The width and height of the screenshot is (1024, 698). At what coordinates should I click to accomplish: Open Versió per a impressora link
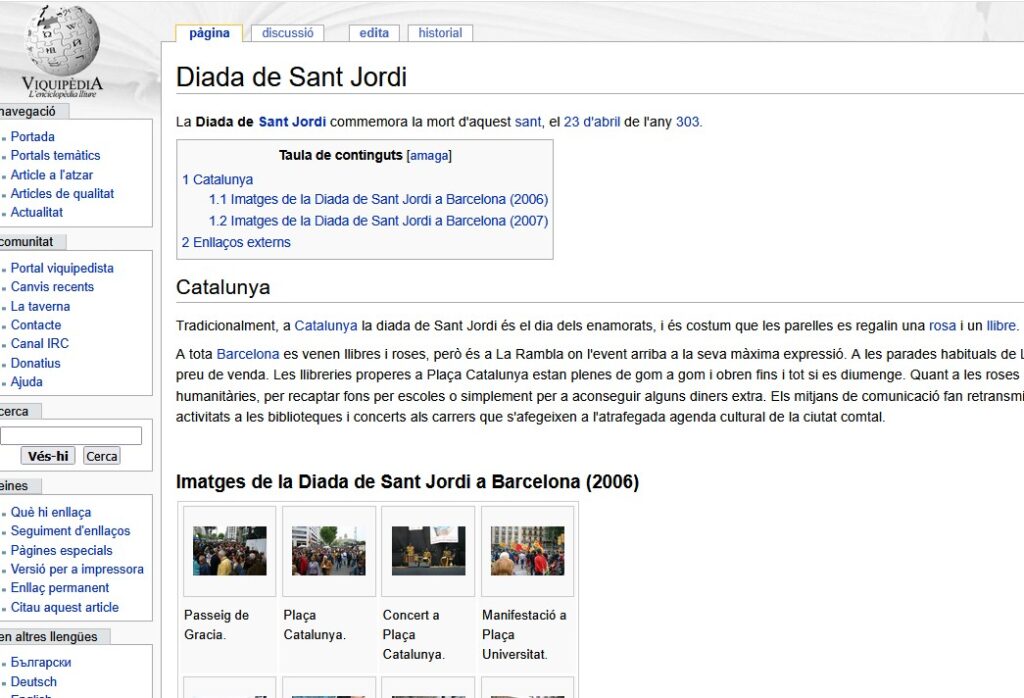tap(77, 569)
